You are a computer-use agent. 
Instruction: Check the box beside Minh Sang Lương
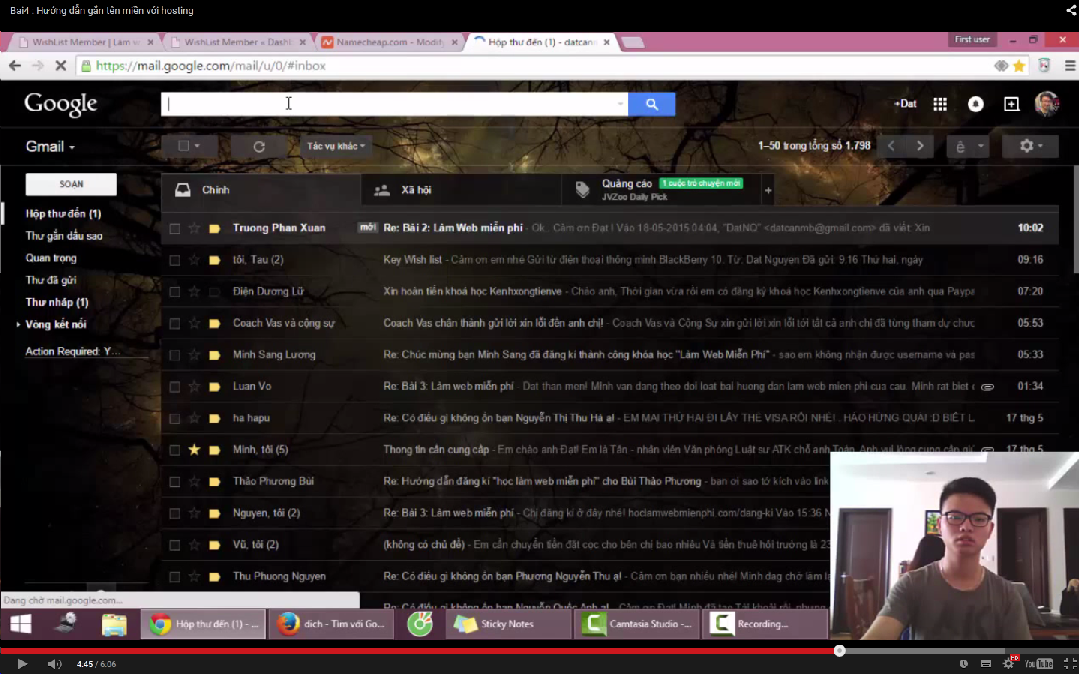tap(175, 355)
